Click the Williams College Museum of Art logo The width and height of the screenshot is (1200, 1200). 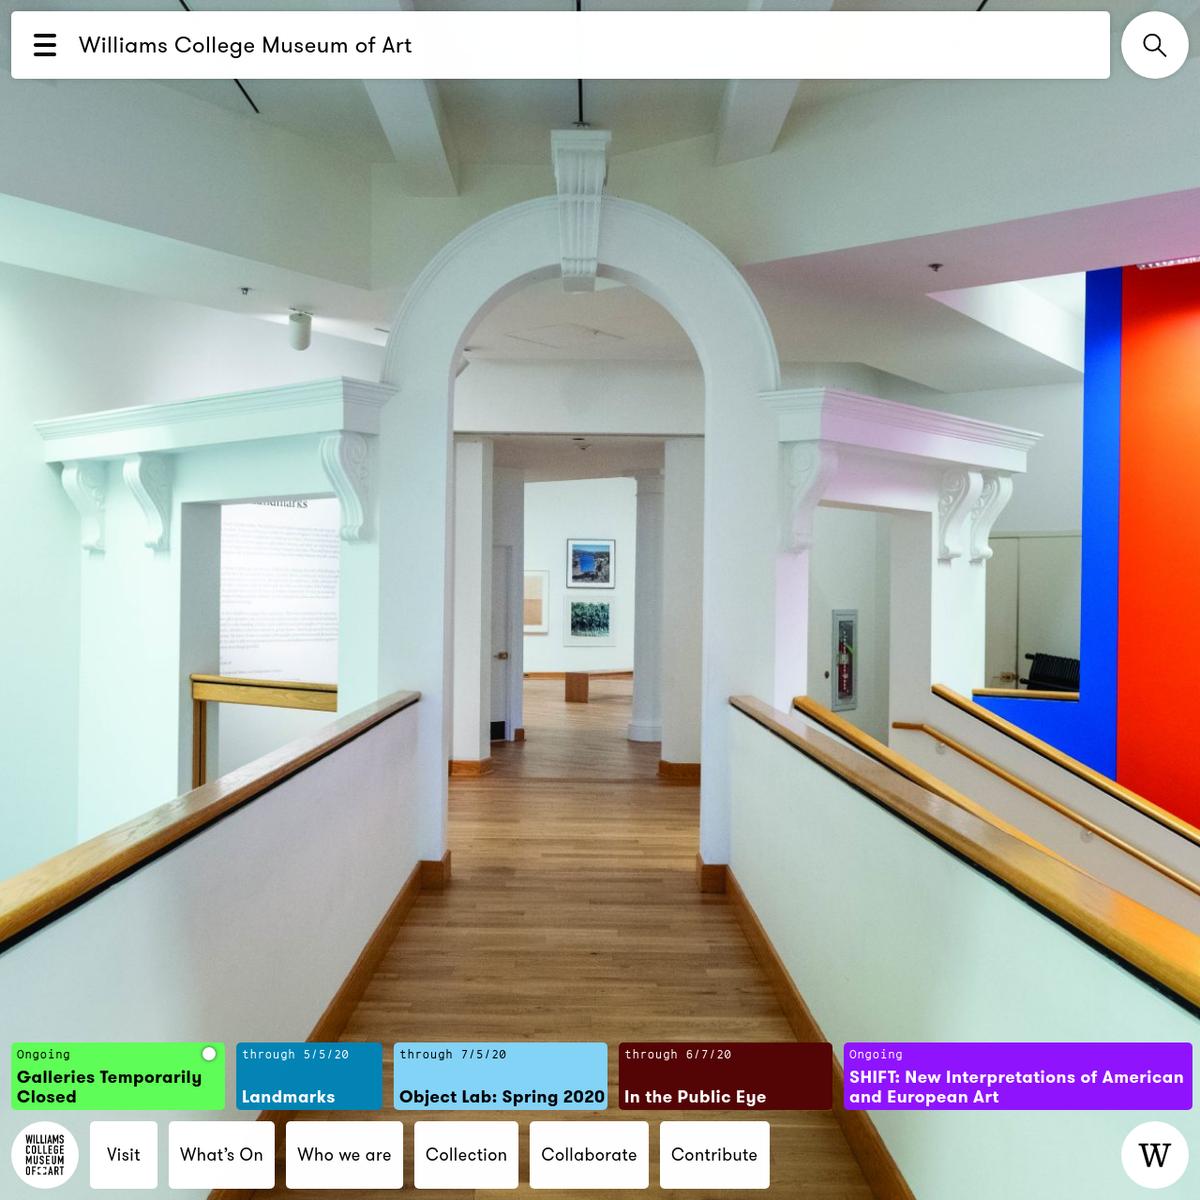[45, 1155]
